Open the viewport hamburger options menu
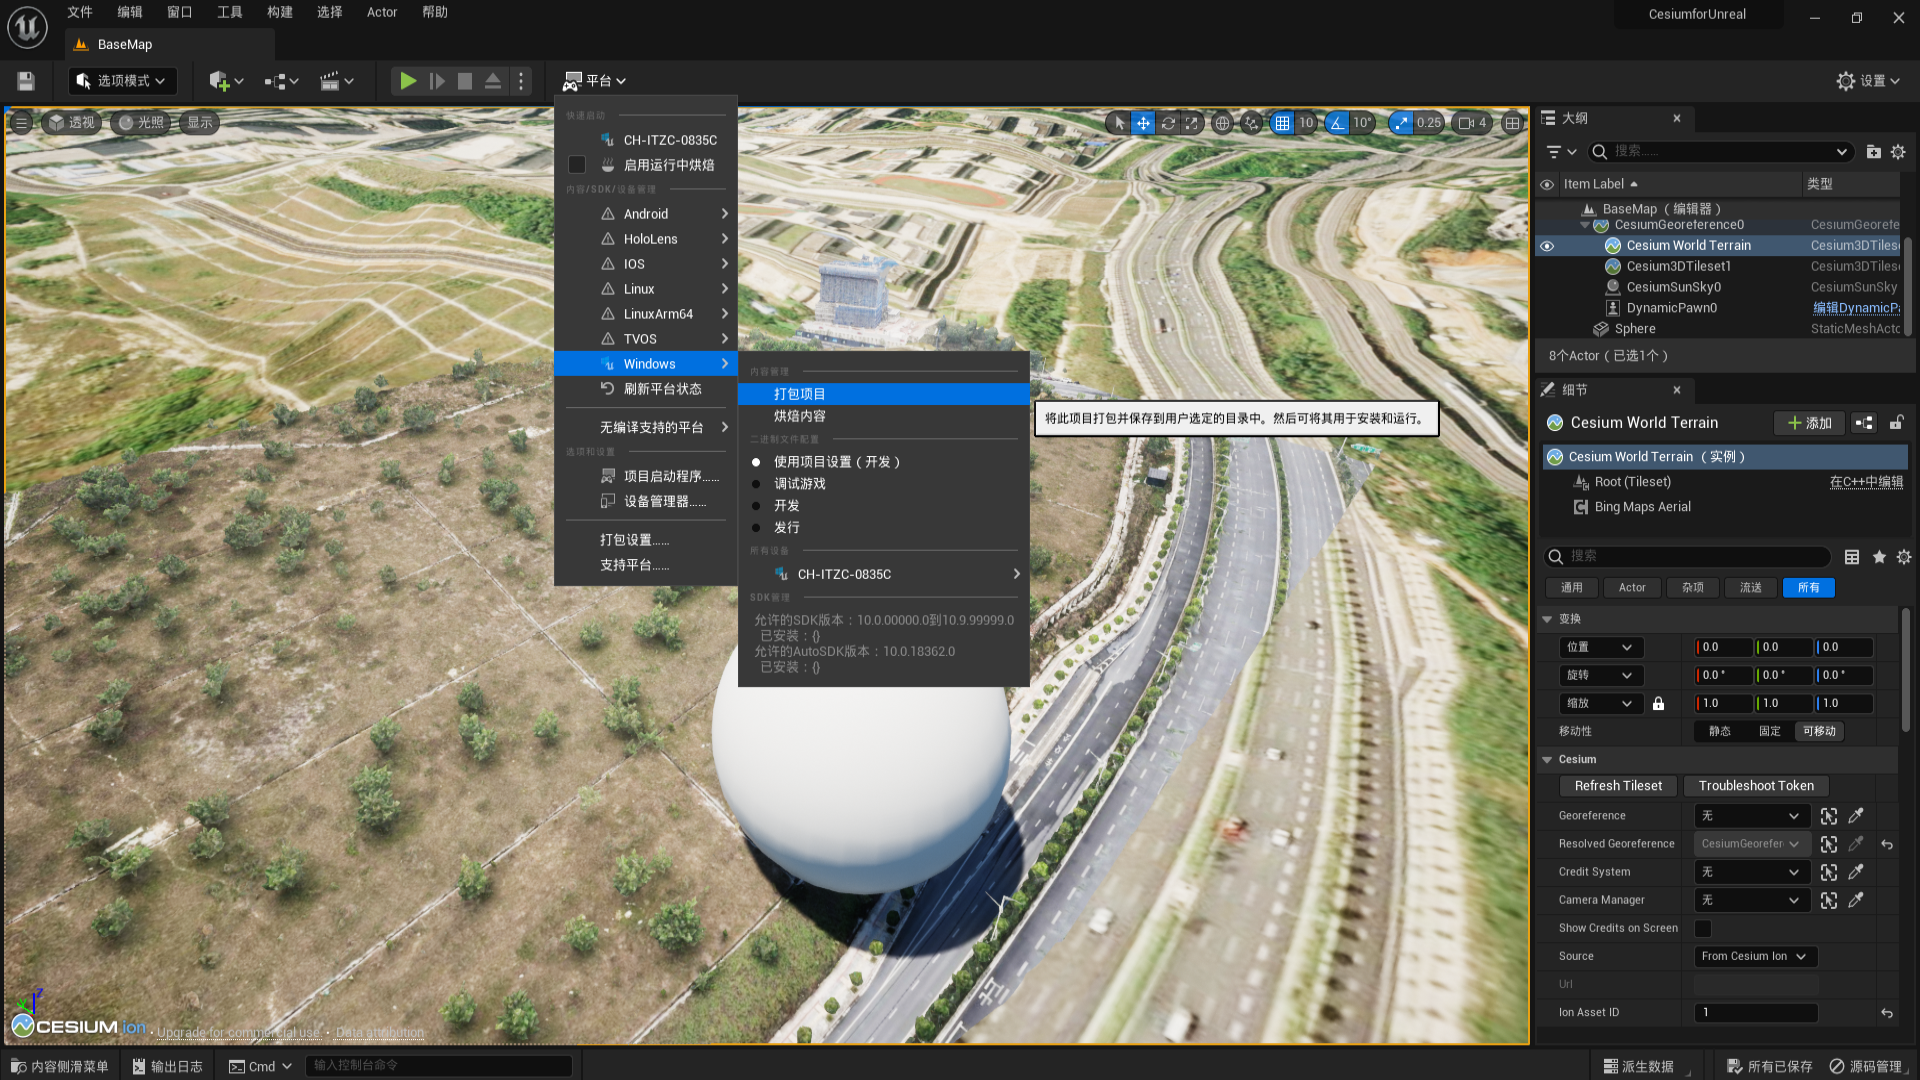Image resolution: width=1920 pixels, height=1080 pixels. point(21,123)
